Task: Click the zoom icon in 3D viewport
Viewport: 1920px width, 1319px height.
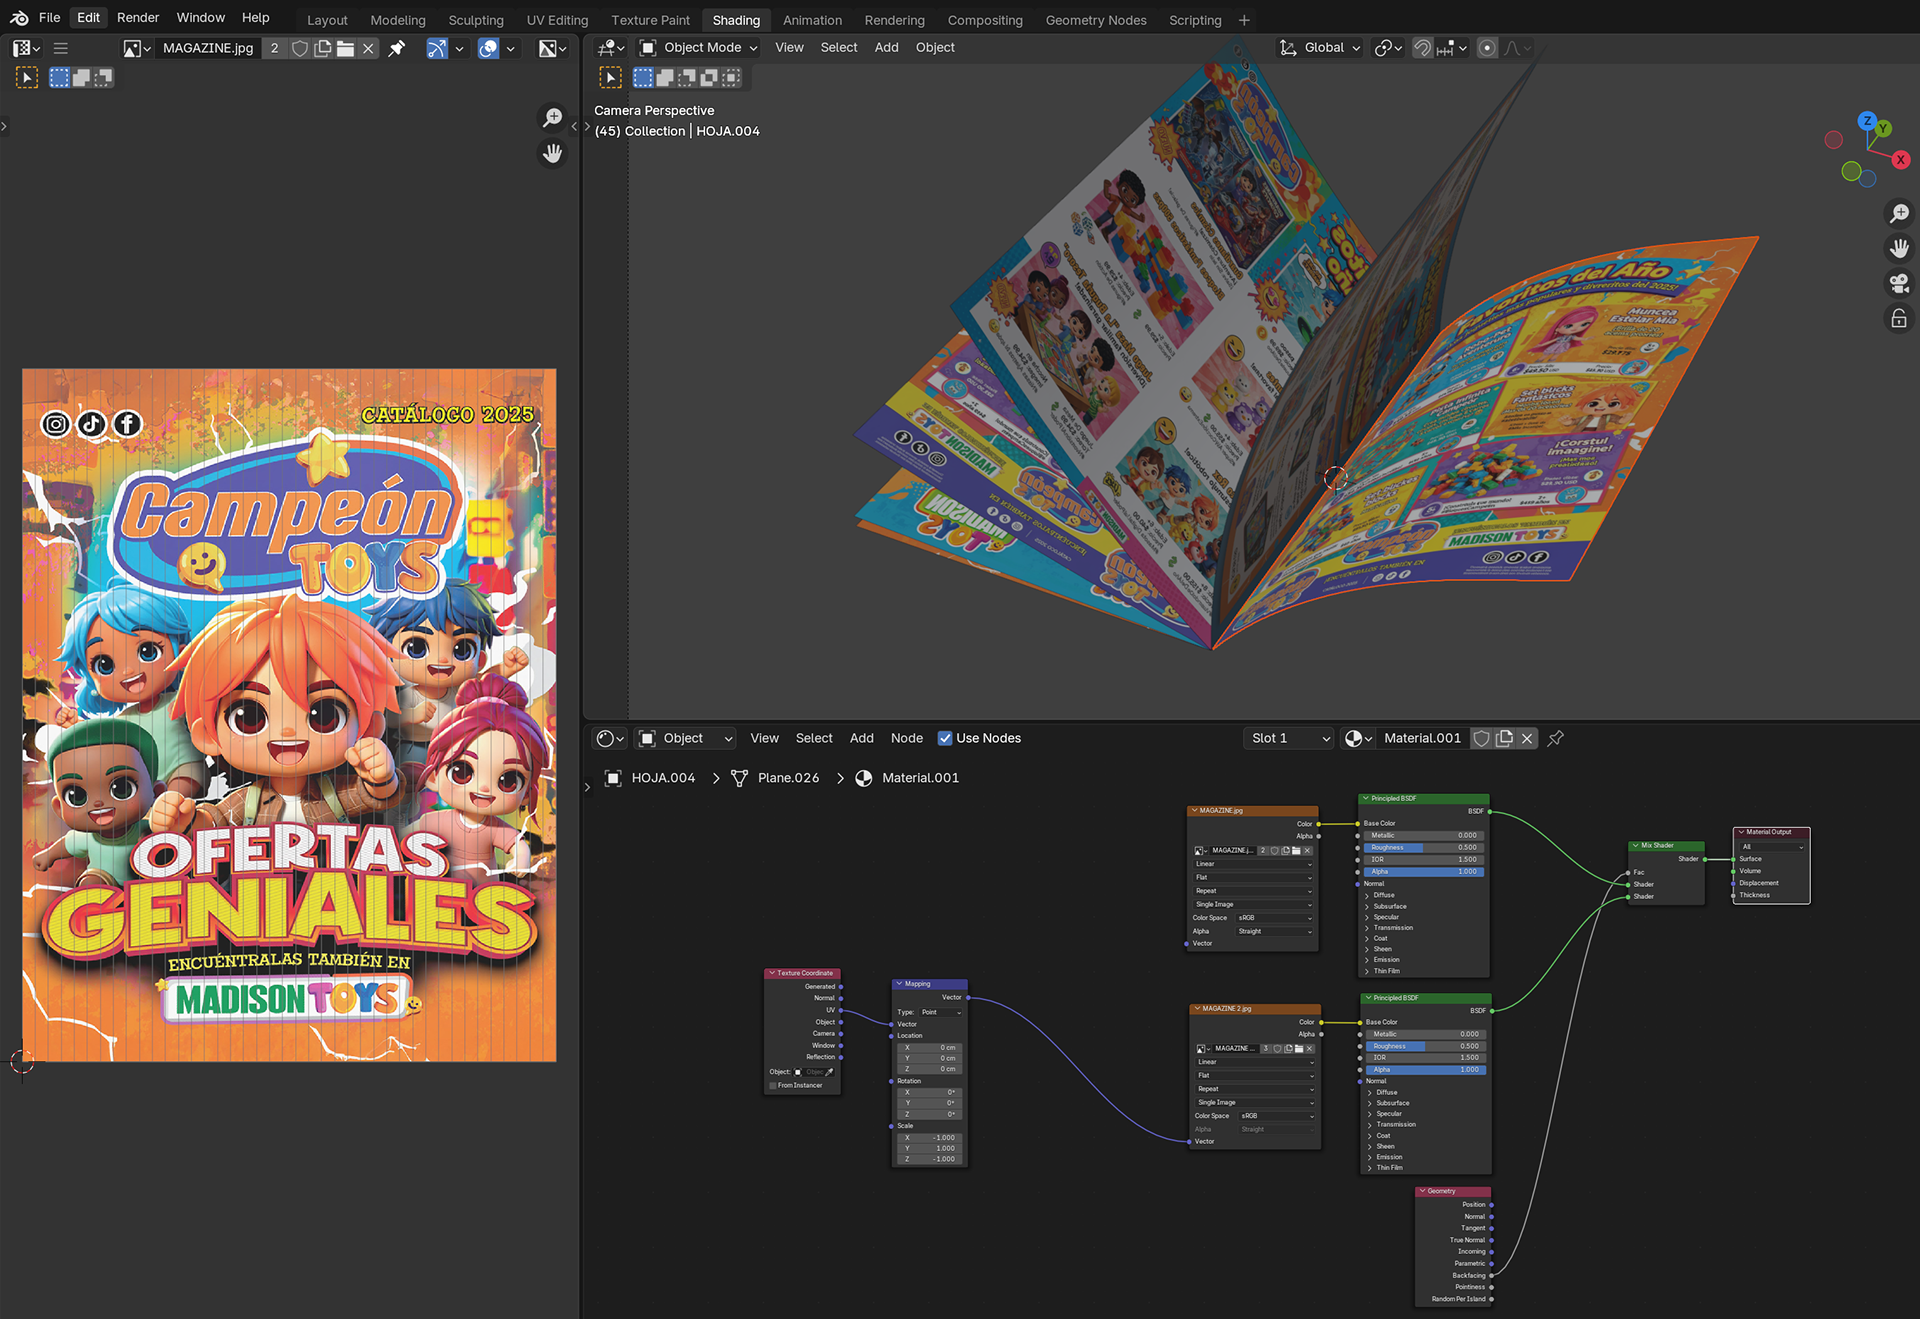Action: point(1899,213)
